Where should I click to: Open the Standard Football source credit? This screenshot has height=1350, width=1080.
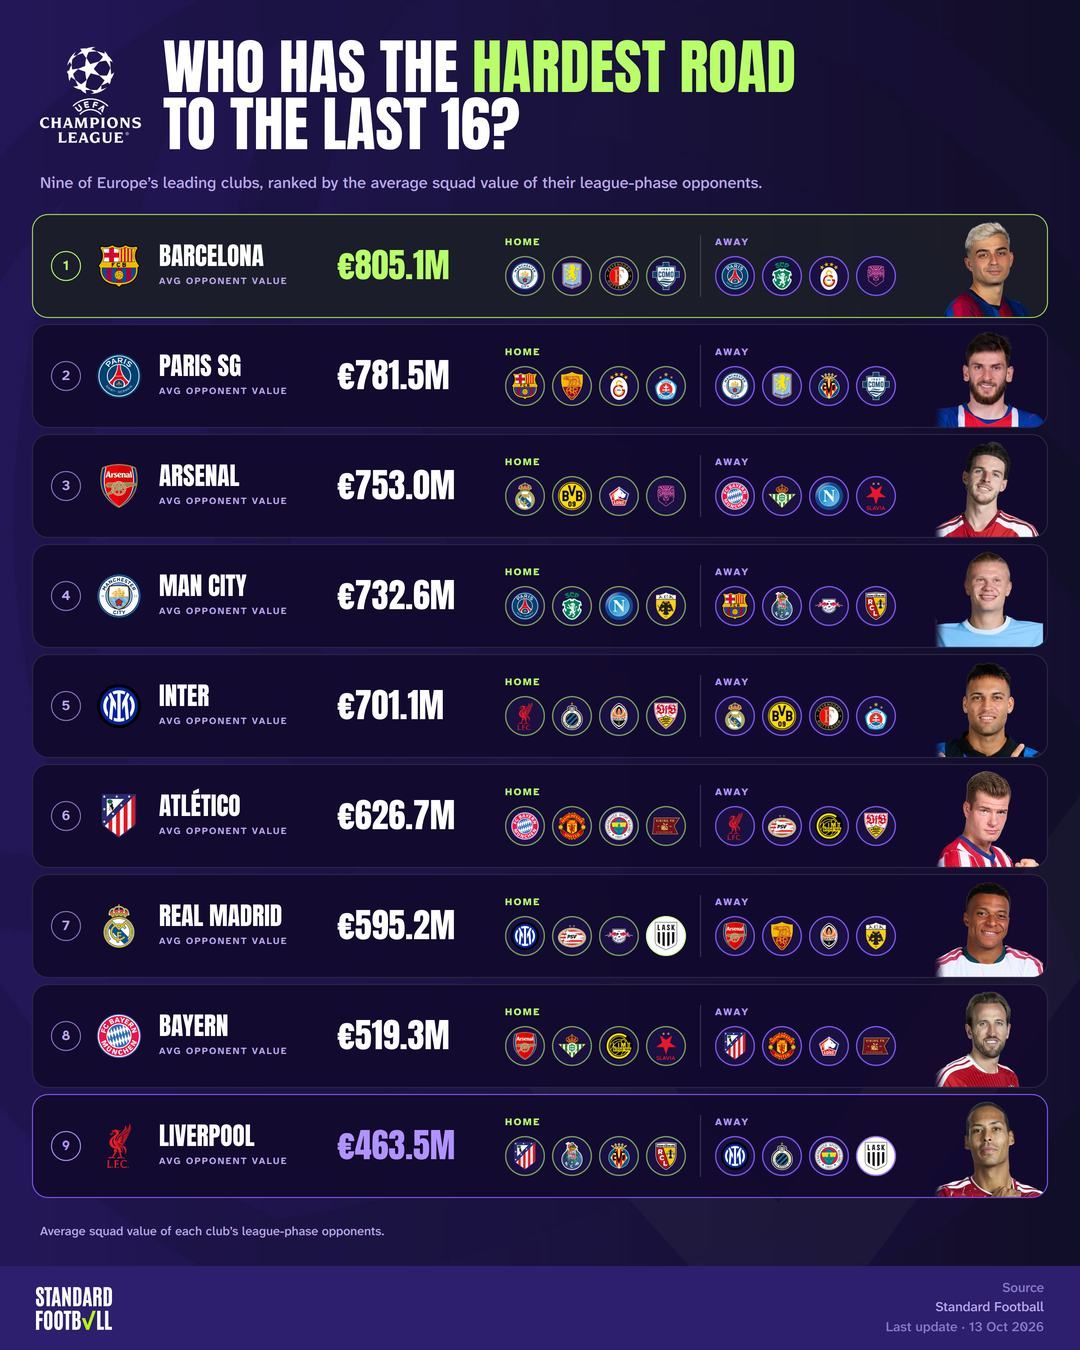(989, 1307)
